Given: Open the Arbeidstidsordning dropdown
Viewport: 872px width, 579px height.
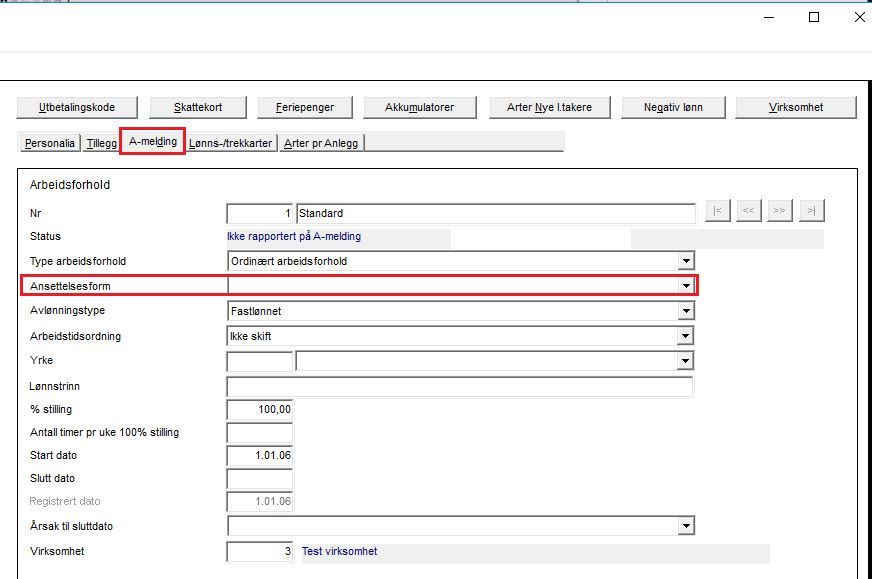Looking at the screenshot, I should pos(686,336).
